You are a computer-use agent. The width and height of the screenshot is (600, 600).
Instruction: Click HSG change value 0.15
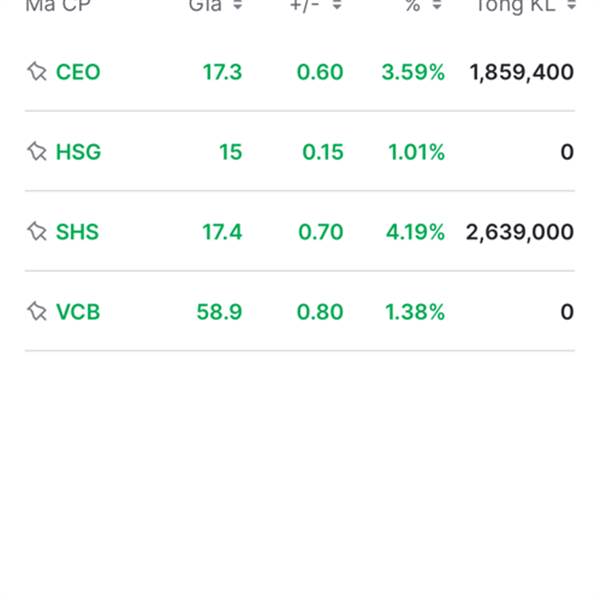pos(322,152)
